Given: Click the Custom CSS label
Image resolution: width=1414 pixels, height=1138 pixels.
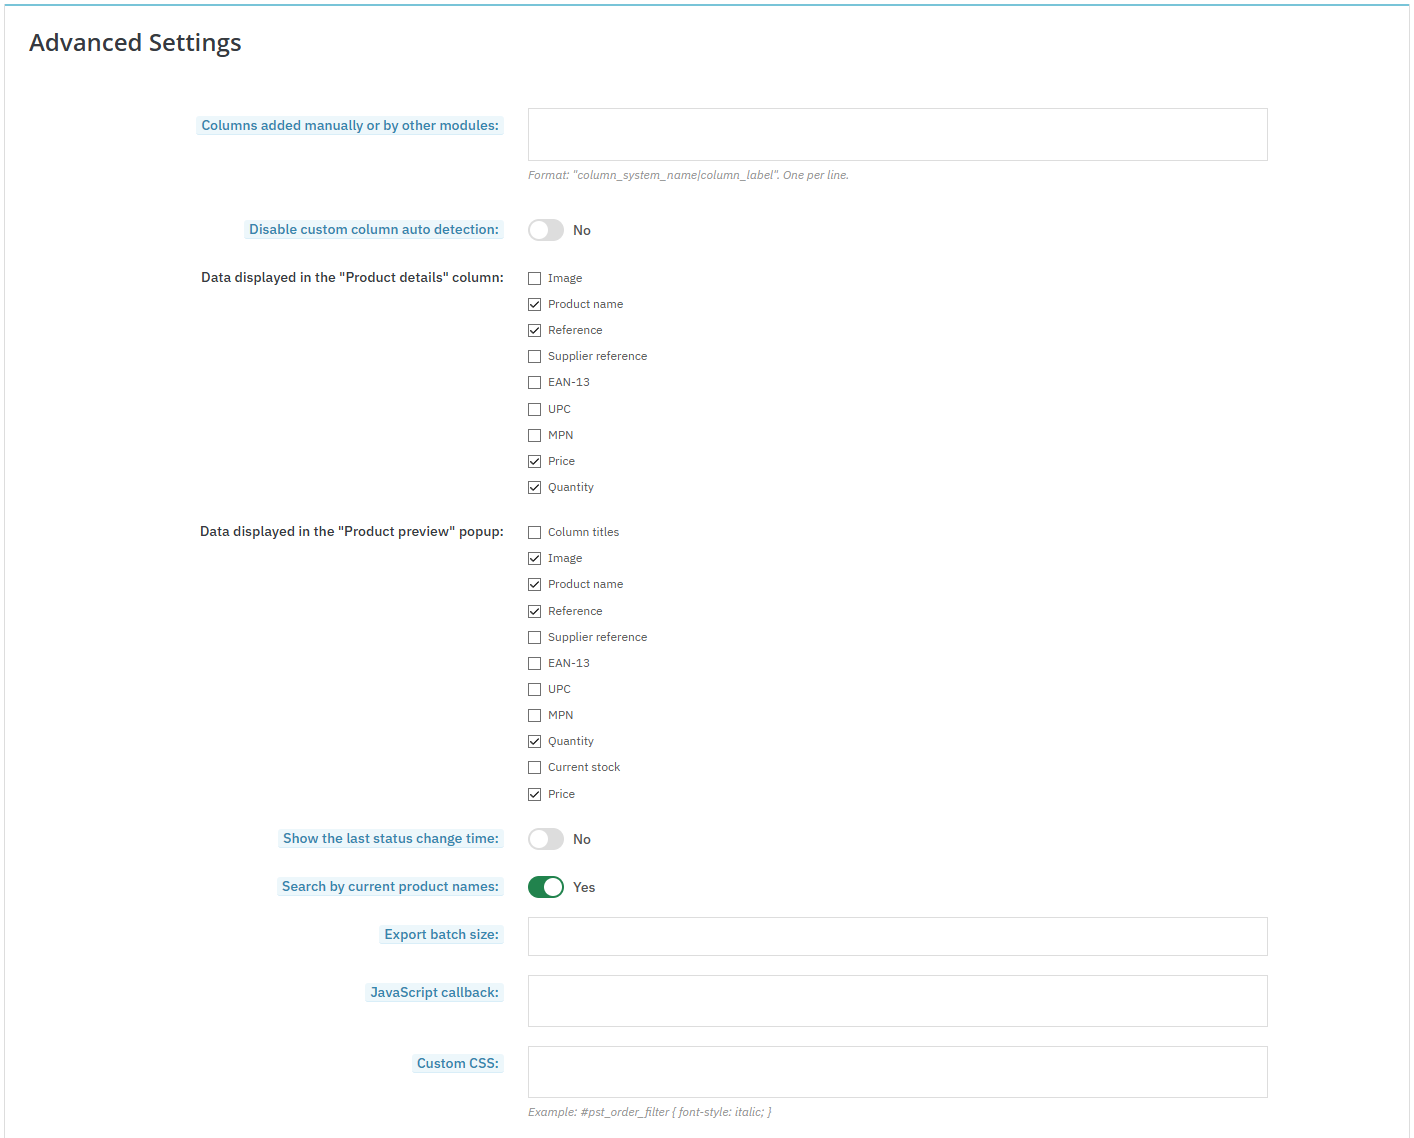Looking at the screenshot, I should pos(457,1064).
